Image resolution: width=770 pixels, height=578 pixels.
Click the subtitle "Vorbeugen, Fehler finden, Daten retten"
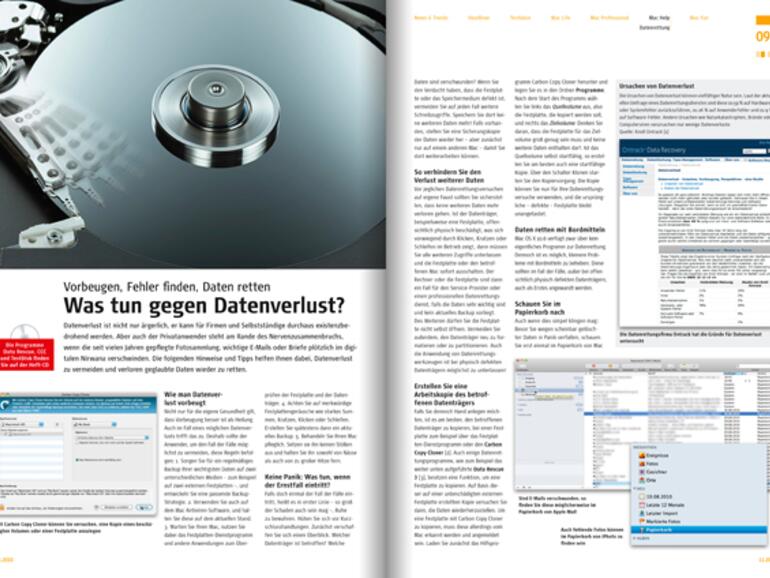[x=166, y=287]
